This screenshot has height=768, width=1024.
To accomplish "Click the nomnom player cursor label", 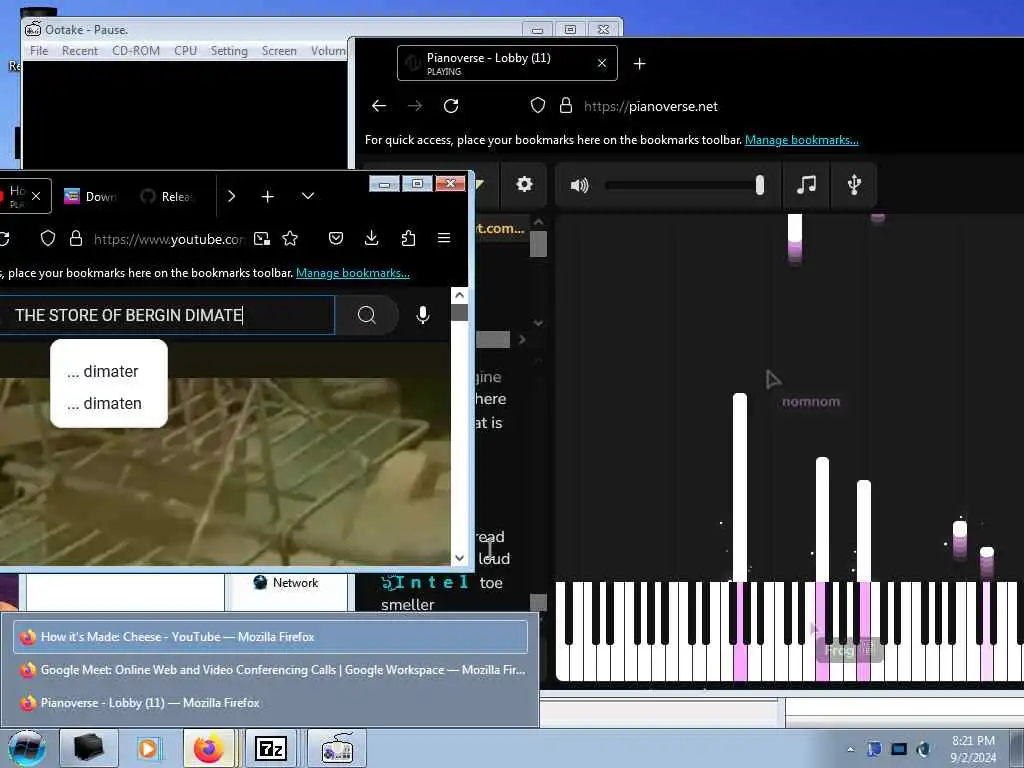I will [x=811, y=402].
